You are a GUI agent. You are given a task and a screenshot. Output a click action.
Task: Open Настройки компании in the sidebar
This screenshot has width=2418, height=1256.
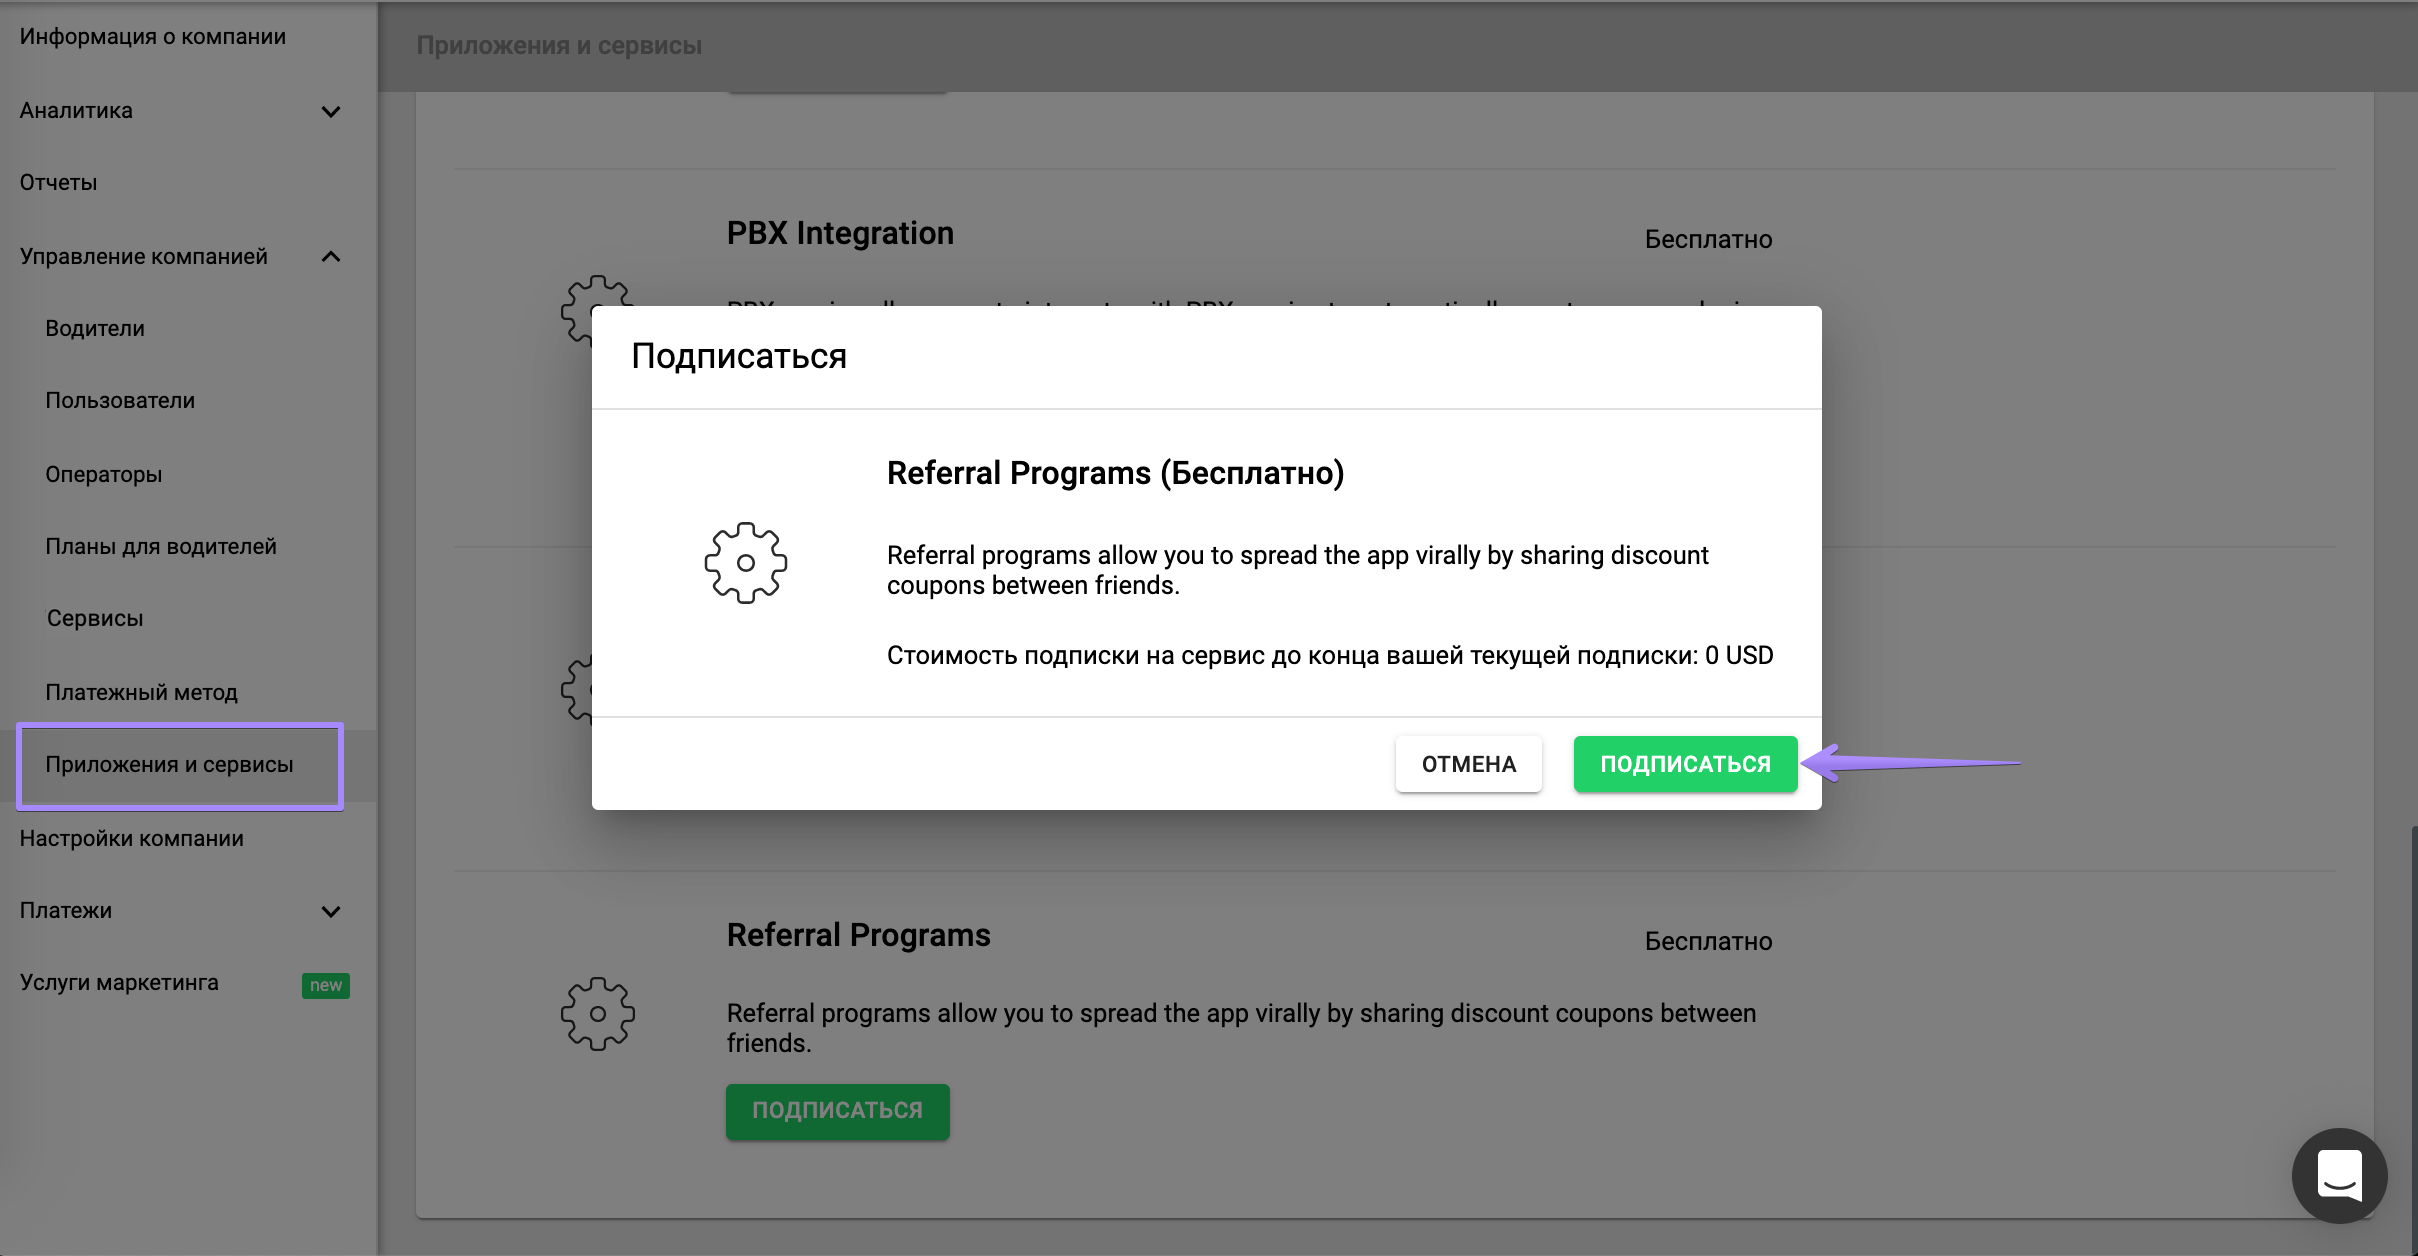click(x=132, y=839)
